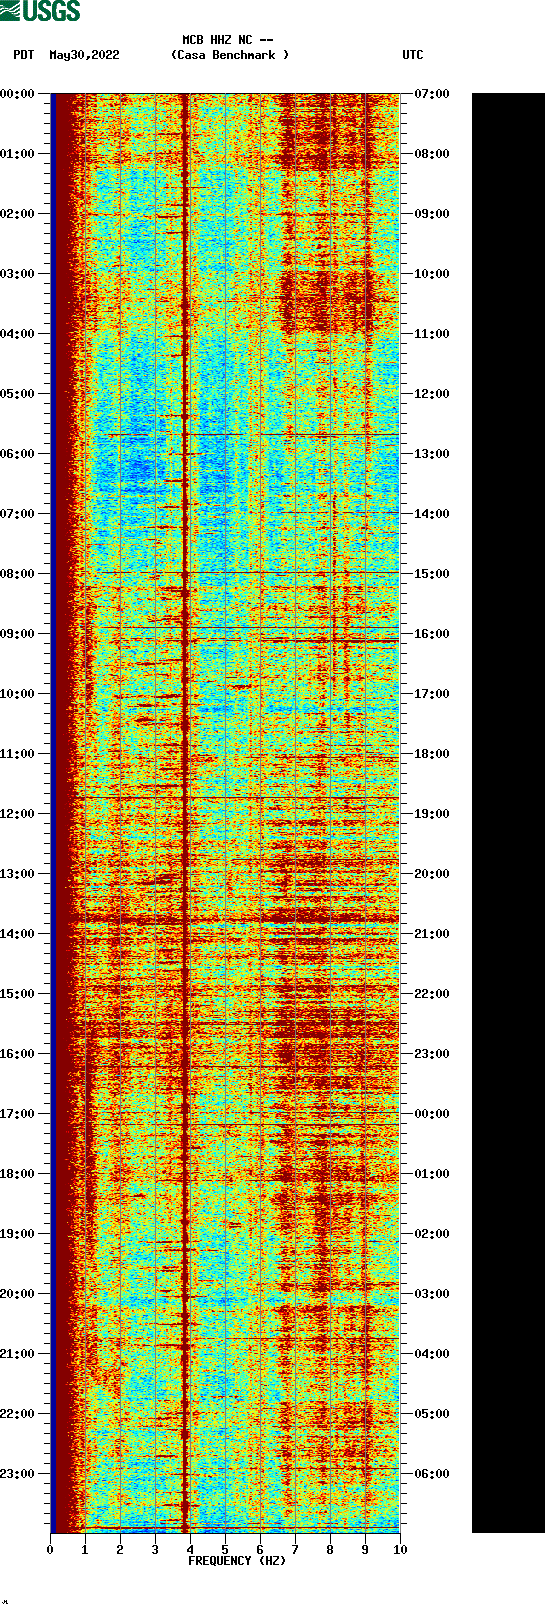Click the date 'May30,2022'

coord(84,55)
